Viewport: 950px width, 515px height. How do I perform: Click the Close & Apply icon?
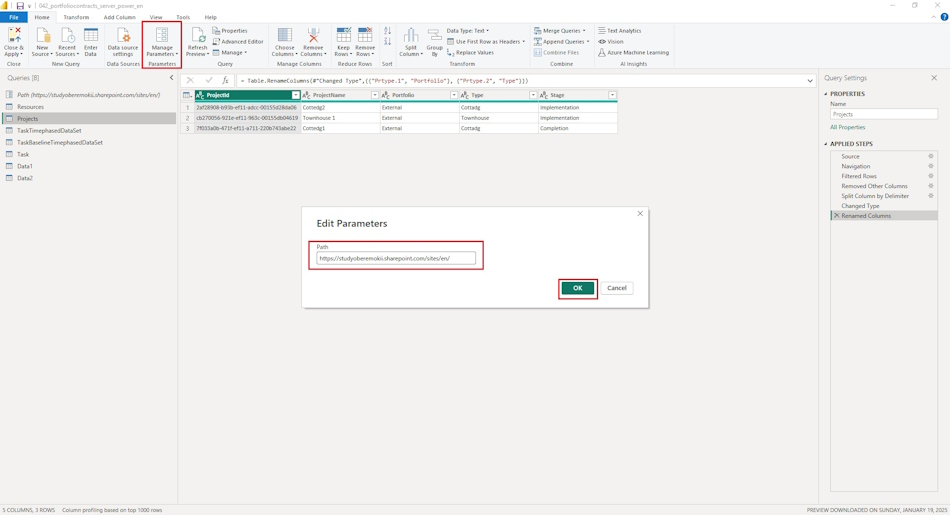[14, 36]
